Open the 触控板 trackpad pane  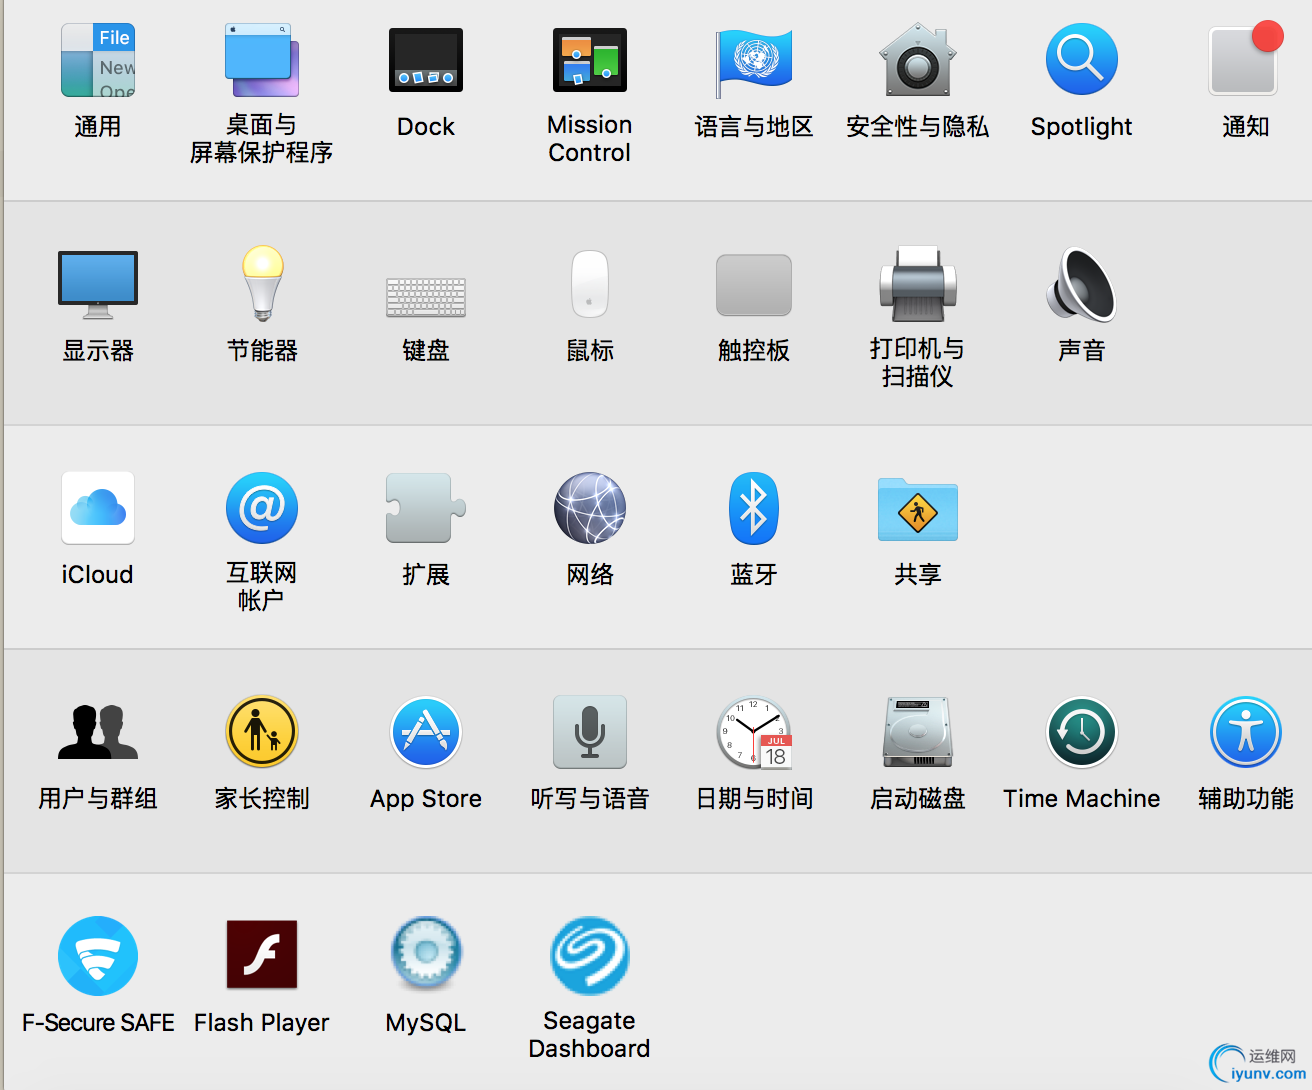pyautogui.click(x=754, y=285)
